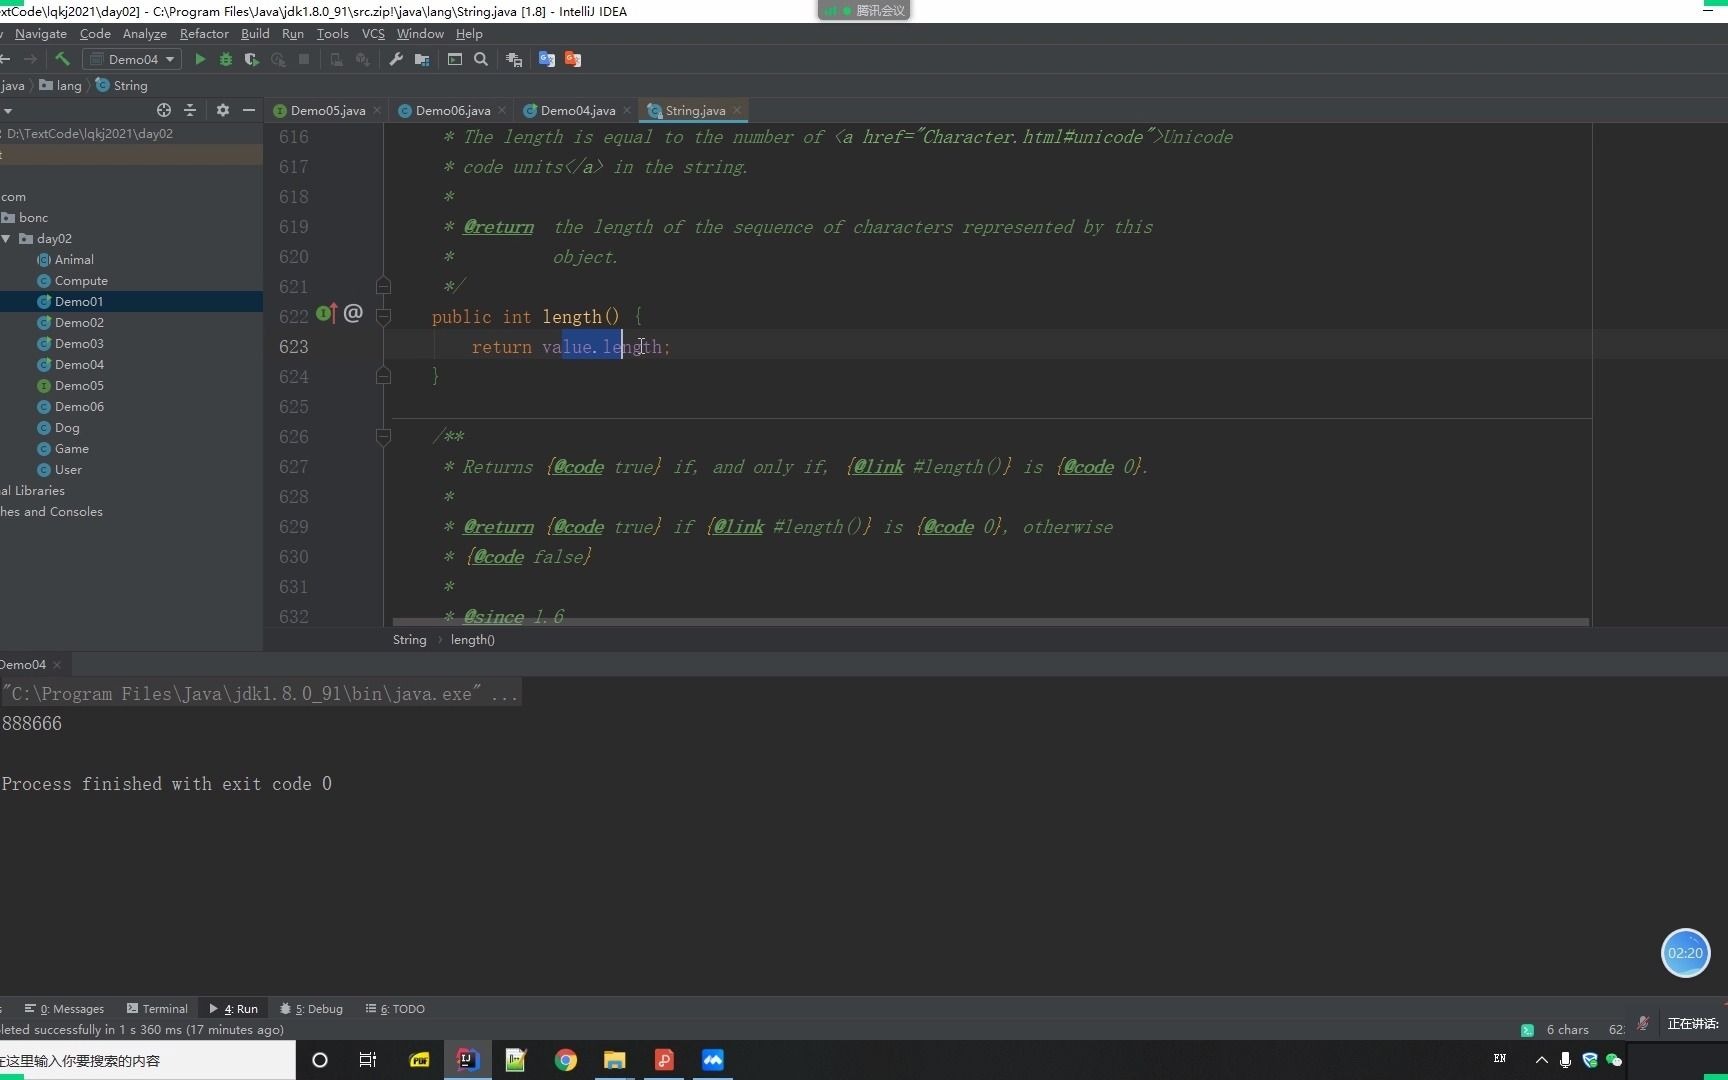The width and height of the screenshot is (1728, 1080).
Task: Click the override gutter marker on line 622
Action: click(326, 314)
